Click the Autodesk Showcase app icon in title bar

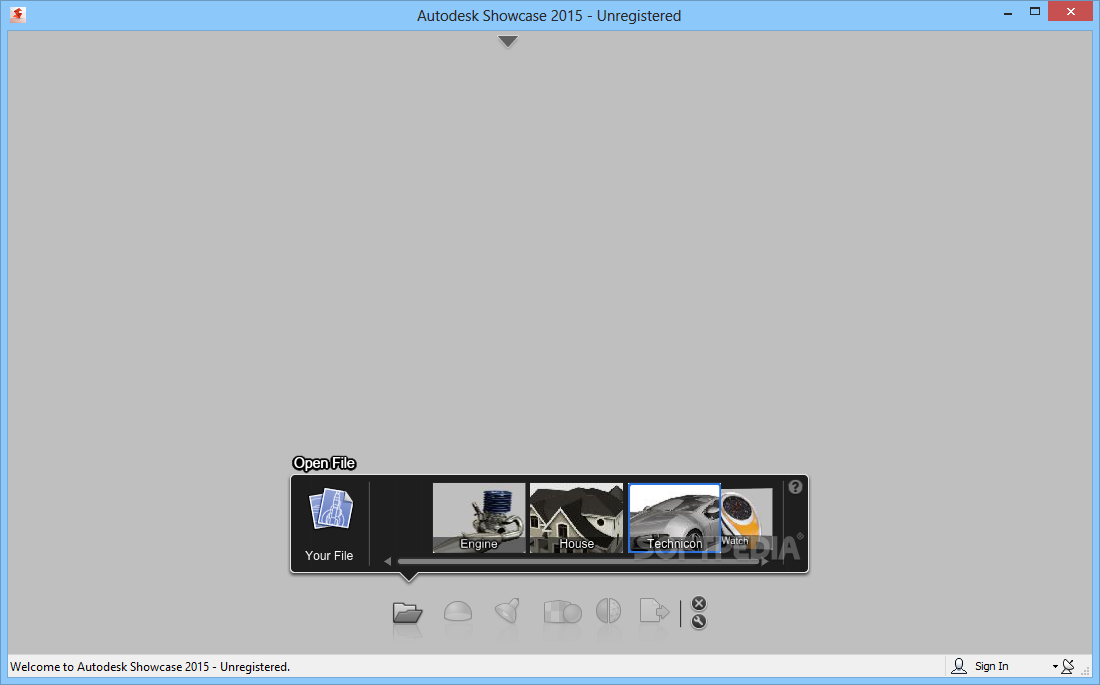pyautogui.click(x=18, y=15)
